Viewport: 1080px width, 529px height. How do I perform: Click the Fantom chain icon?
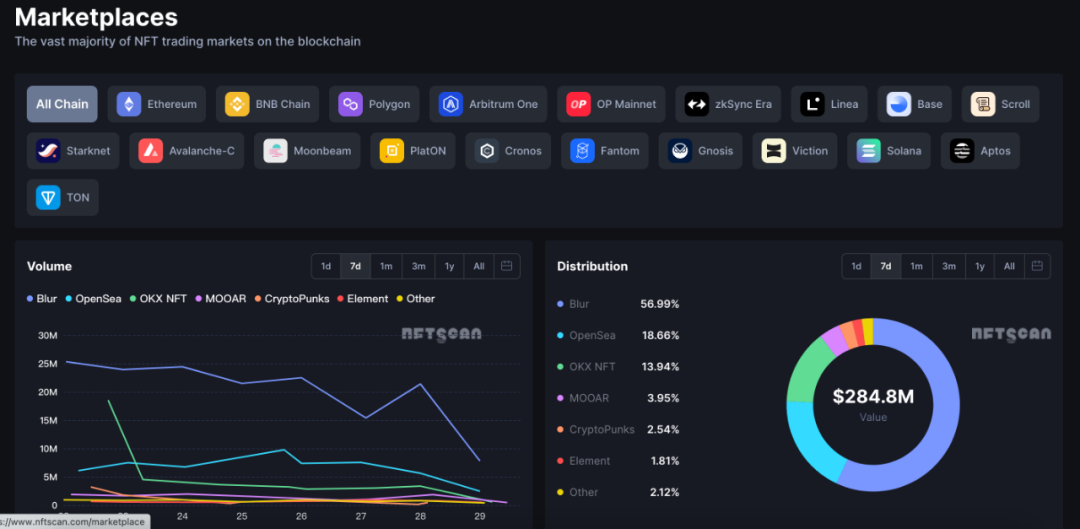[x=582, y=151]
